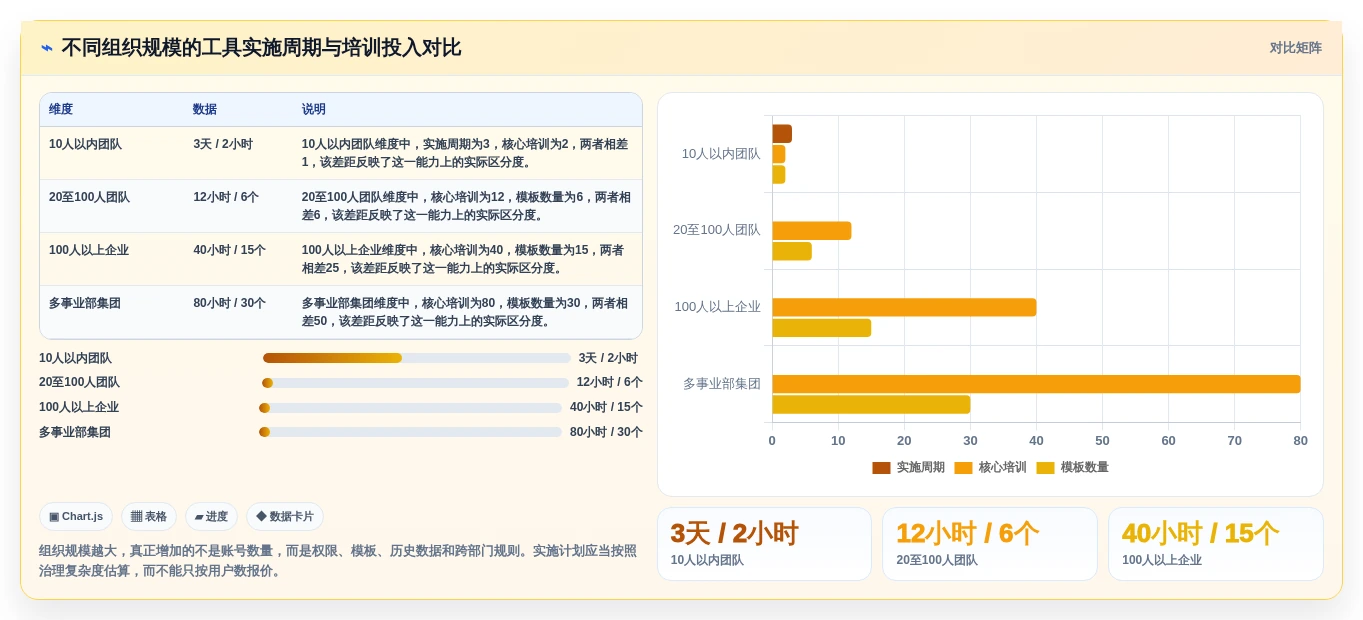Click table value 3天 / 2小时
The width and height of the screenshot is (1363, 620).
223,144
